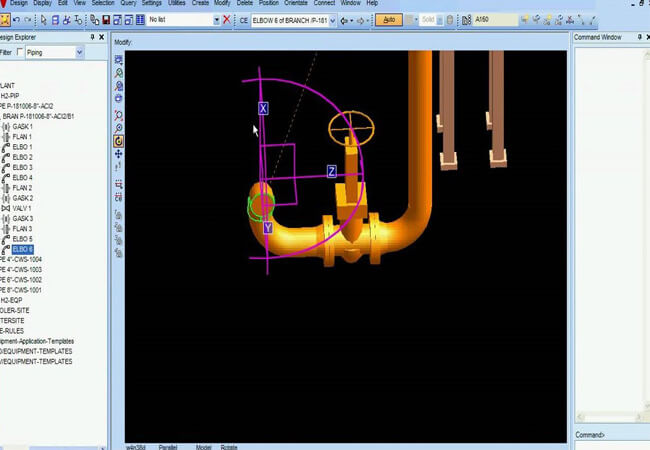Open the Solid representation dropdown
Viewport: 650px width, 450px height.
(439, 19)
